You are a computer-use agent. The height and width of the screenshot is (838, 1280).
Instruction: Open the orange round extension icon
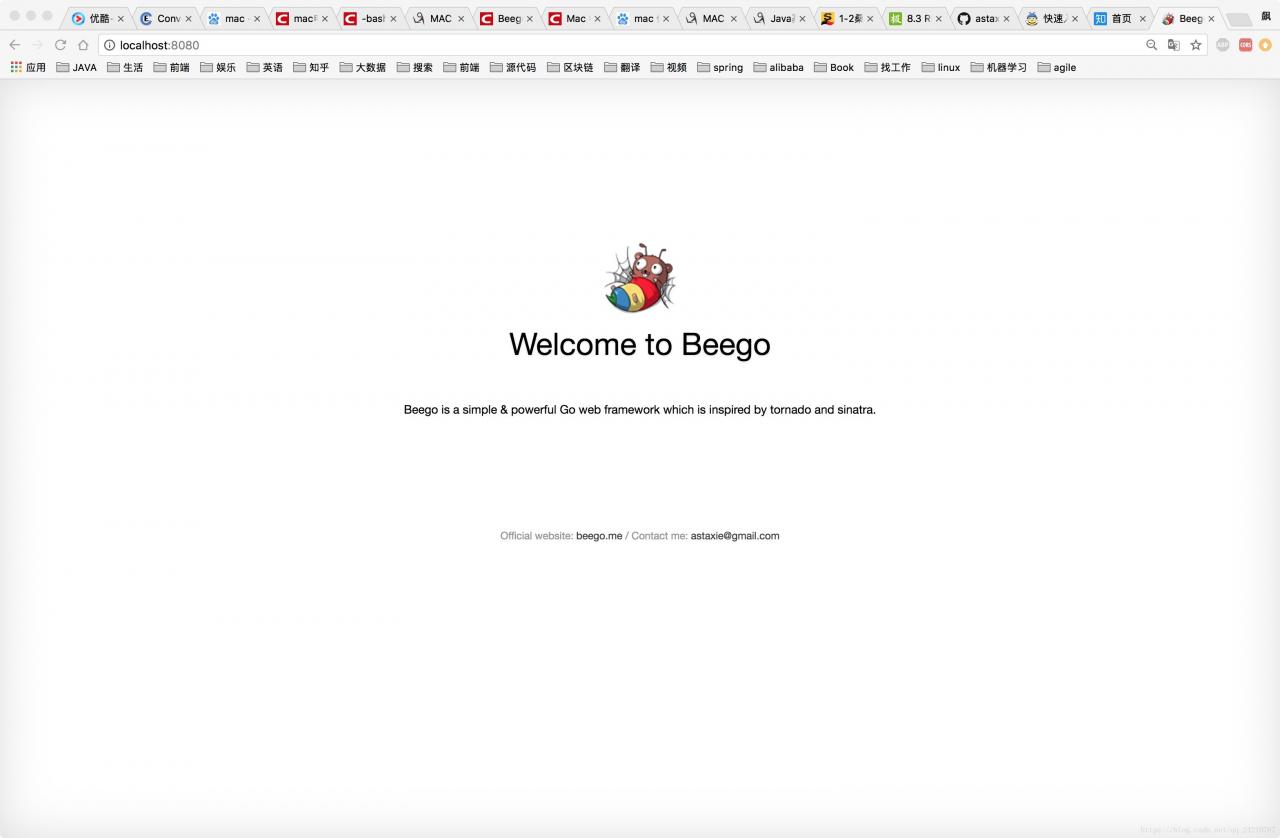pyautogui.click(x=1265, y=45)
